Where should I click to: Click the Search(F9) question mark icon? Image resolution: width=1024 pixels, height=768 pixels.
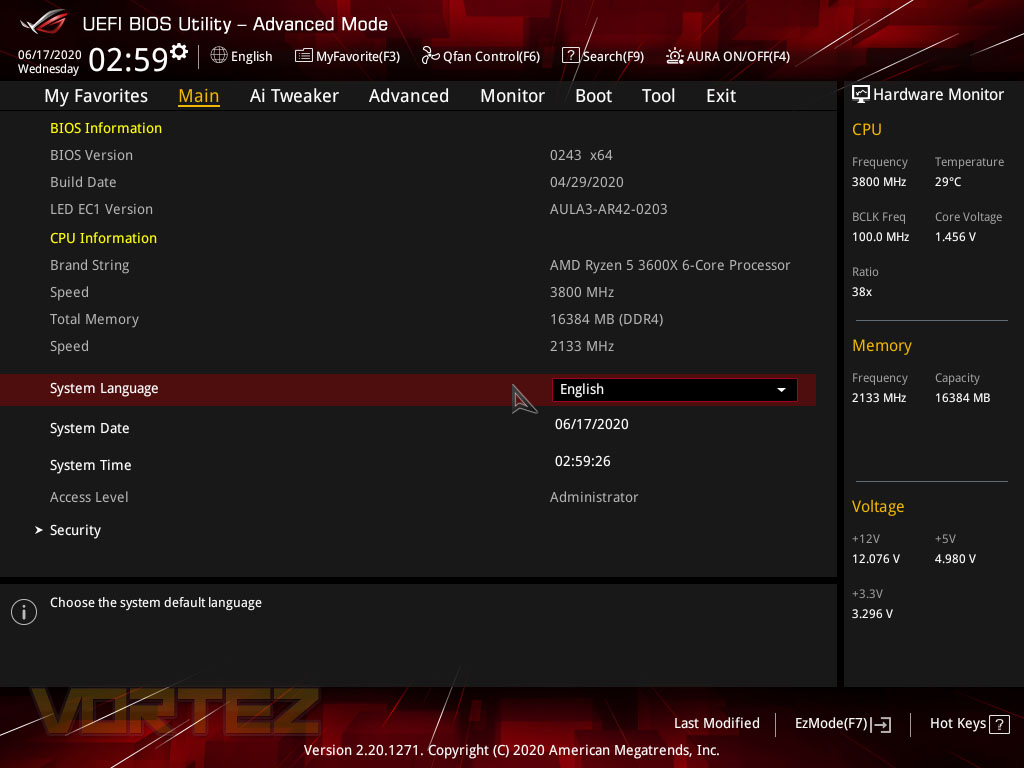point(570,56)
